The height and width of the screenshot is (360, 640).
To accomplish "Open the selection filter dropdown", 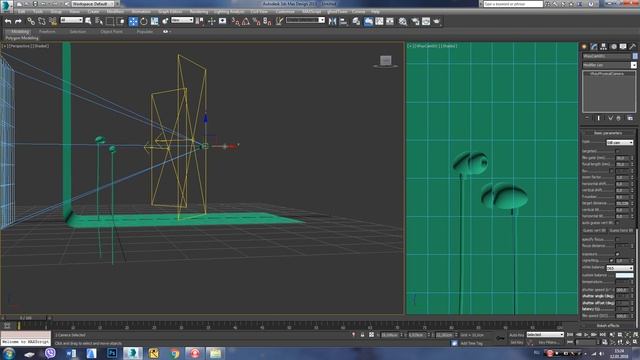I will click(71, 20).
